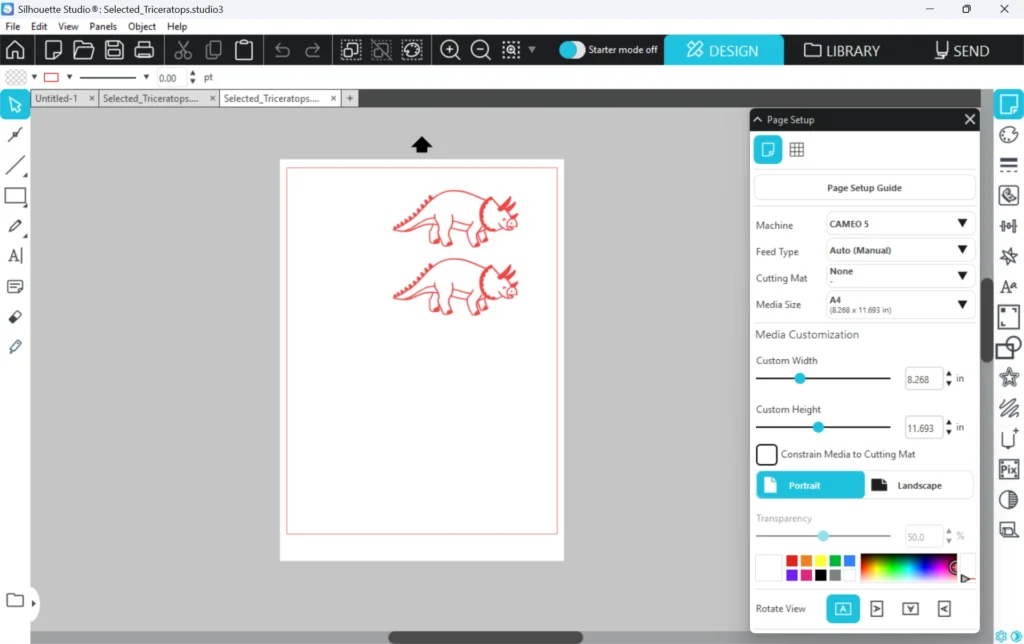Open the Machine dropdown showing CAMEO 5
1024x644 pixels.
pos(899,224)
